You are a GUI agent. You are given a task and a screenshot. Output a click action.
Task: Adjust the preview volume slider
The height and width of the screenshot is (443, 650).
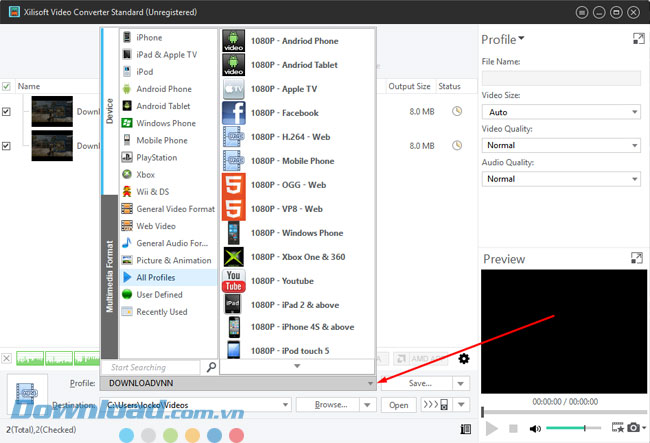coord(574,428)
